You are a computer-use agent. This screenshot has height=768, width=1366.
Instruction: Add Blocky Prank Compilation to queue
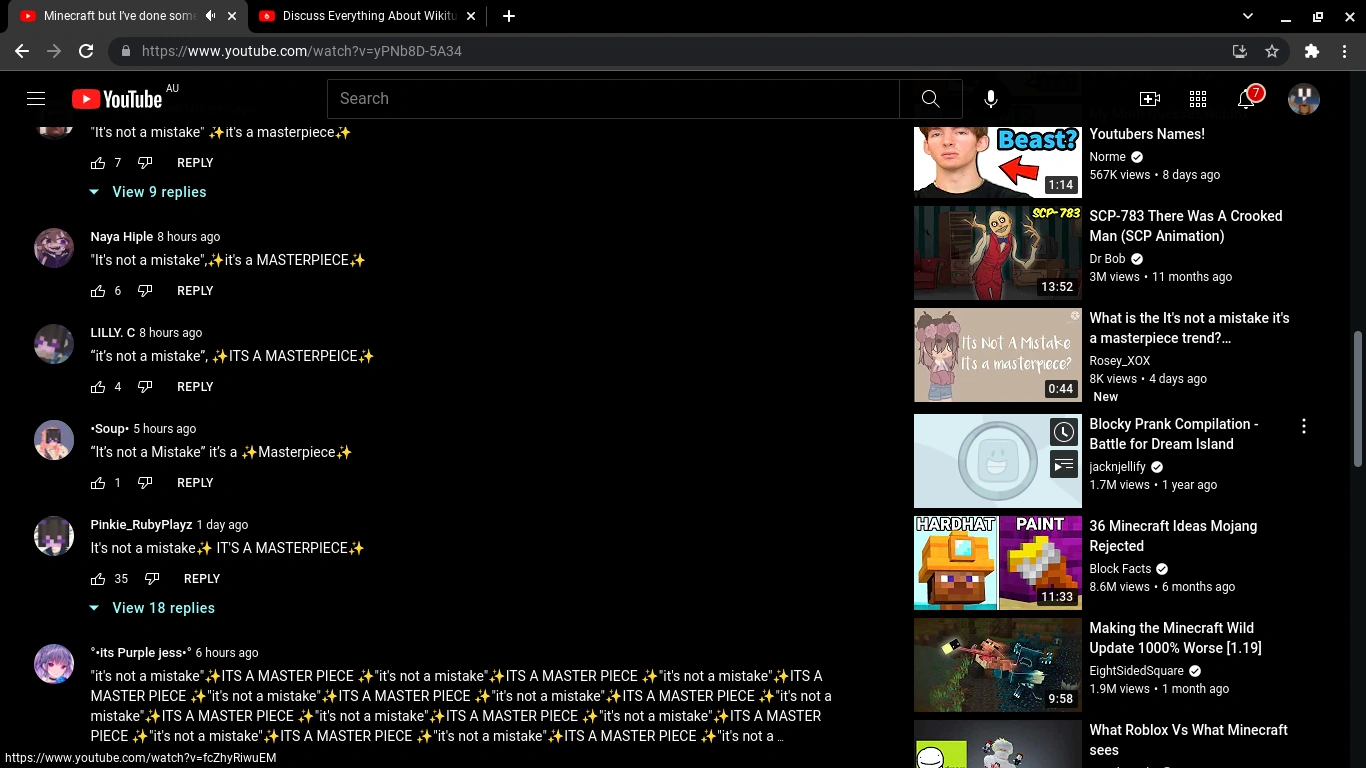click(x=1064, y=464)
